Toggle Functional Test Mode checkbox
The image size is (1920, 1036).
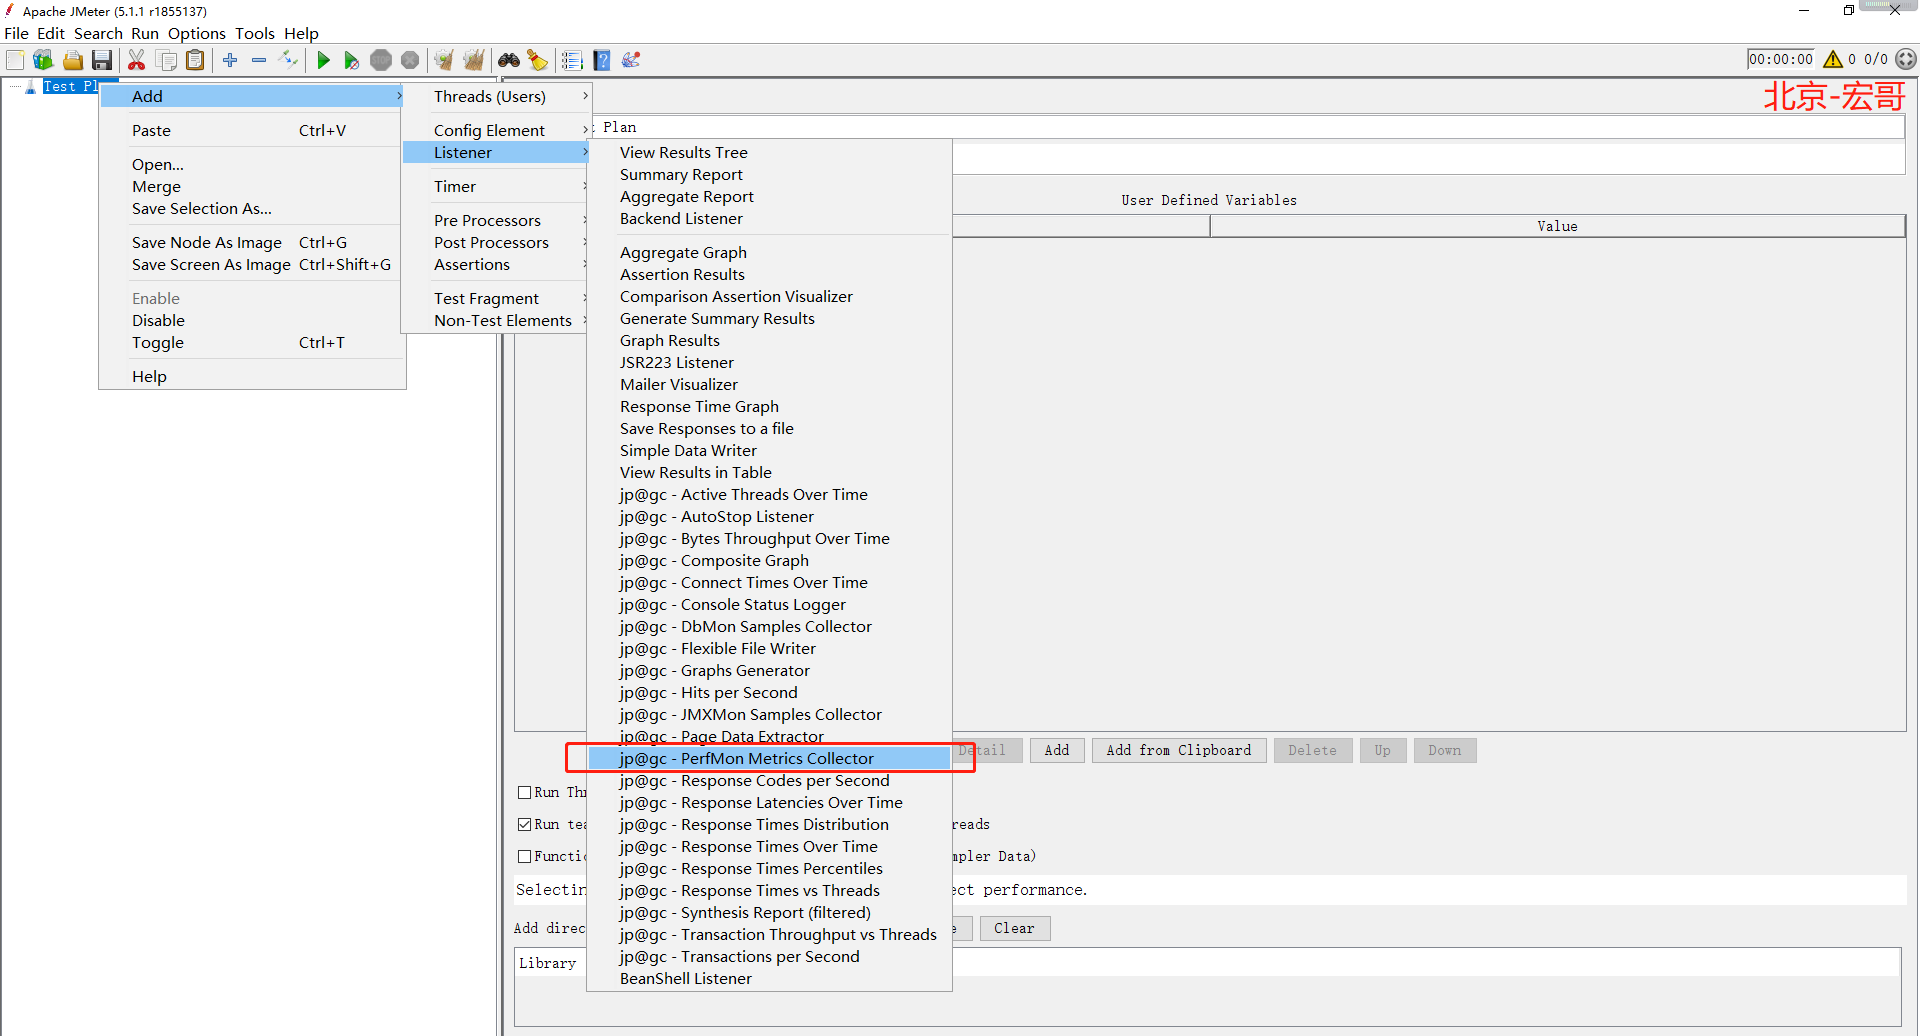[524, 856]
